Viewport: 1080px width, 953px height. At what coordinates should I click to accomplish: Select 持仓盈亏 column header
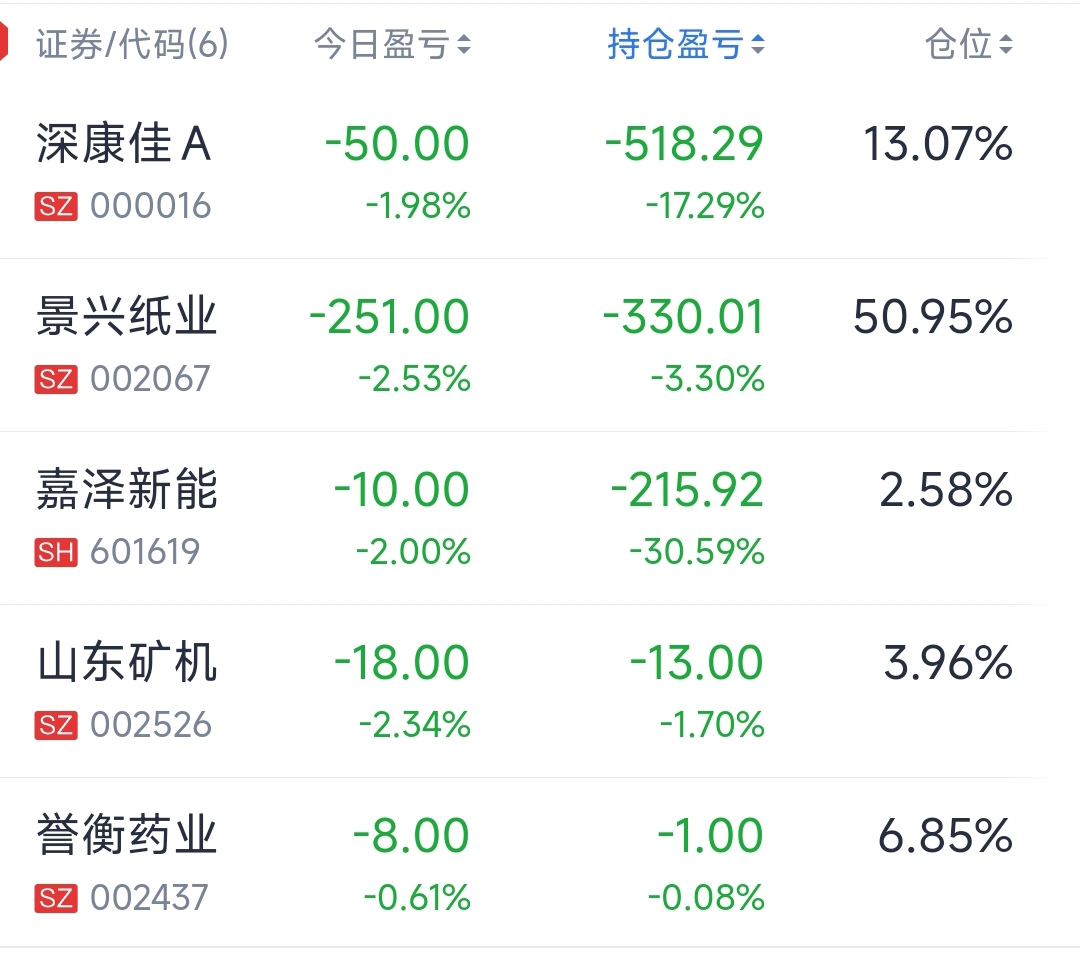click(686, 45)
